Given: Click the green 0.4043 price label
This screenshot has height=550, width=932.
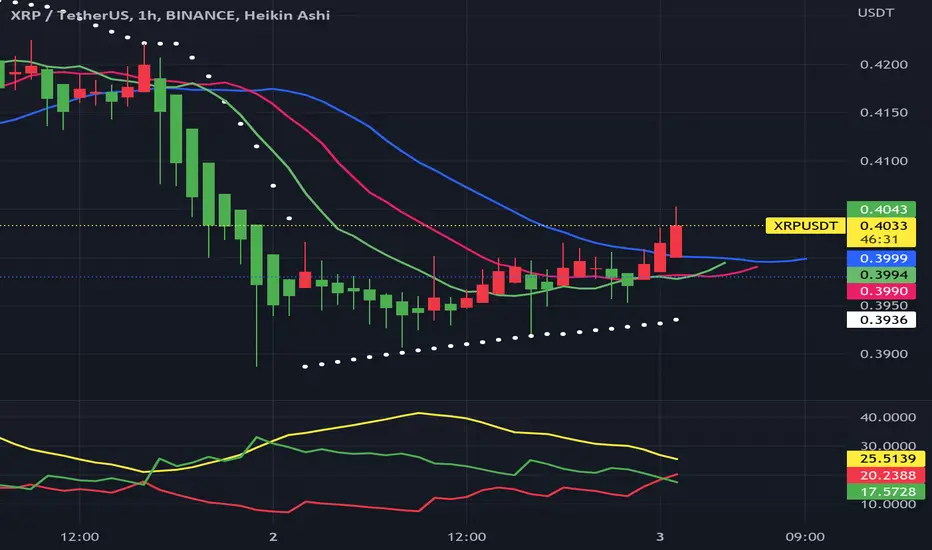Looking at the screenshot, I should 881,209.
